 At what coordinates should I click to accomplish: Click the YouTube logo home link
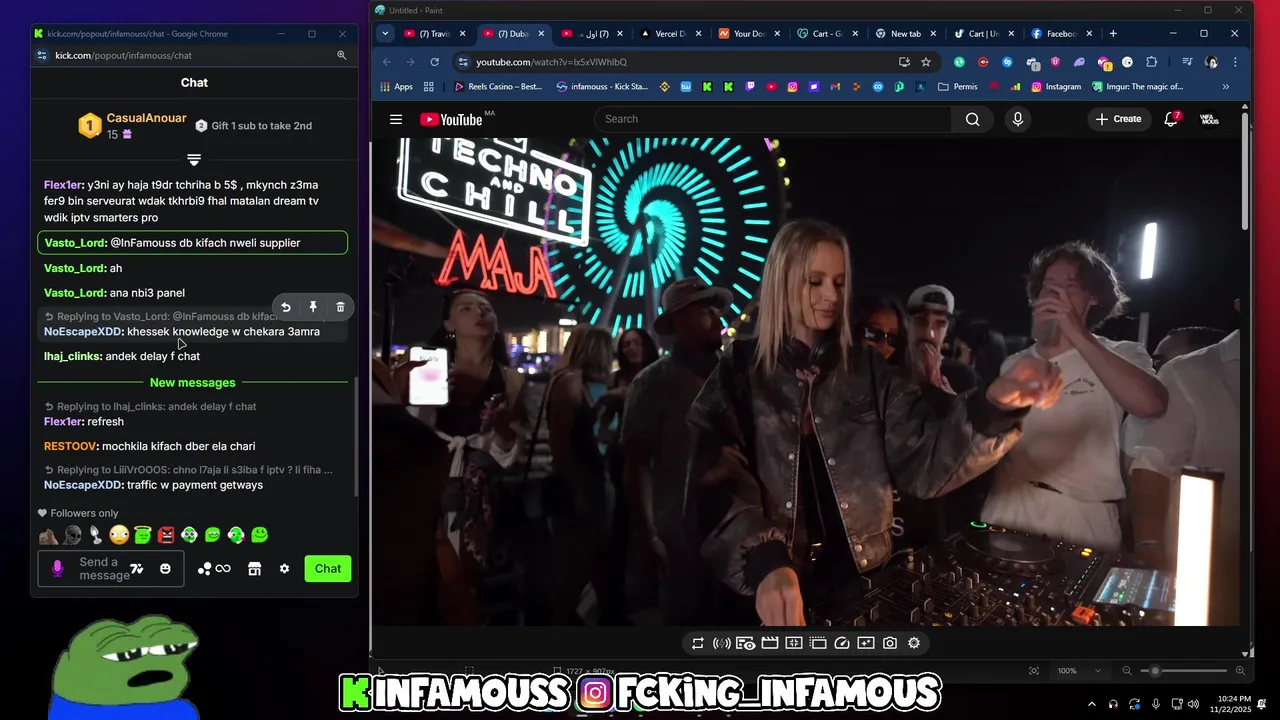(450, 119)
